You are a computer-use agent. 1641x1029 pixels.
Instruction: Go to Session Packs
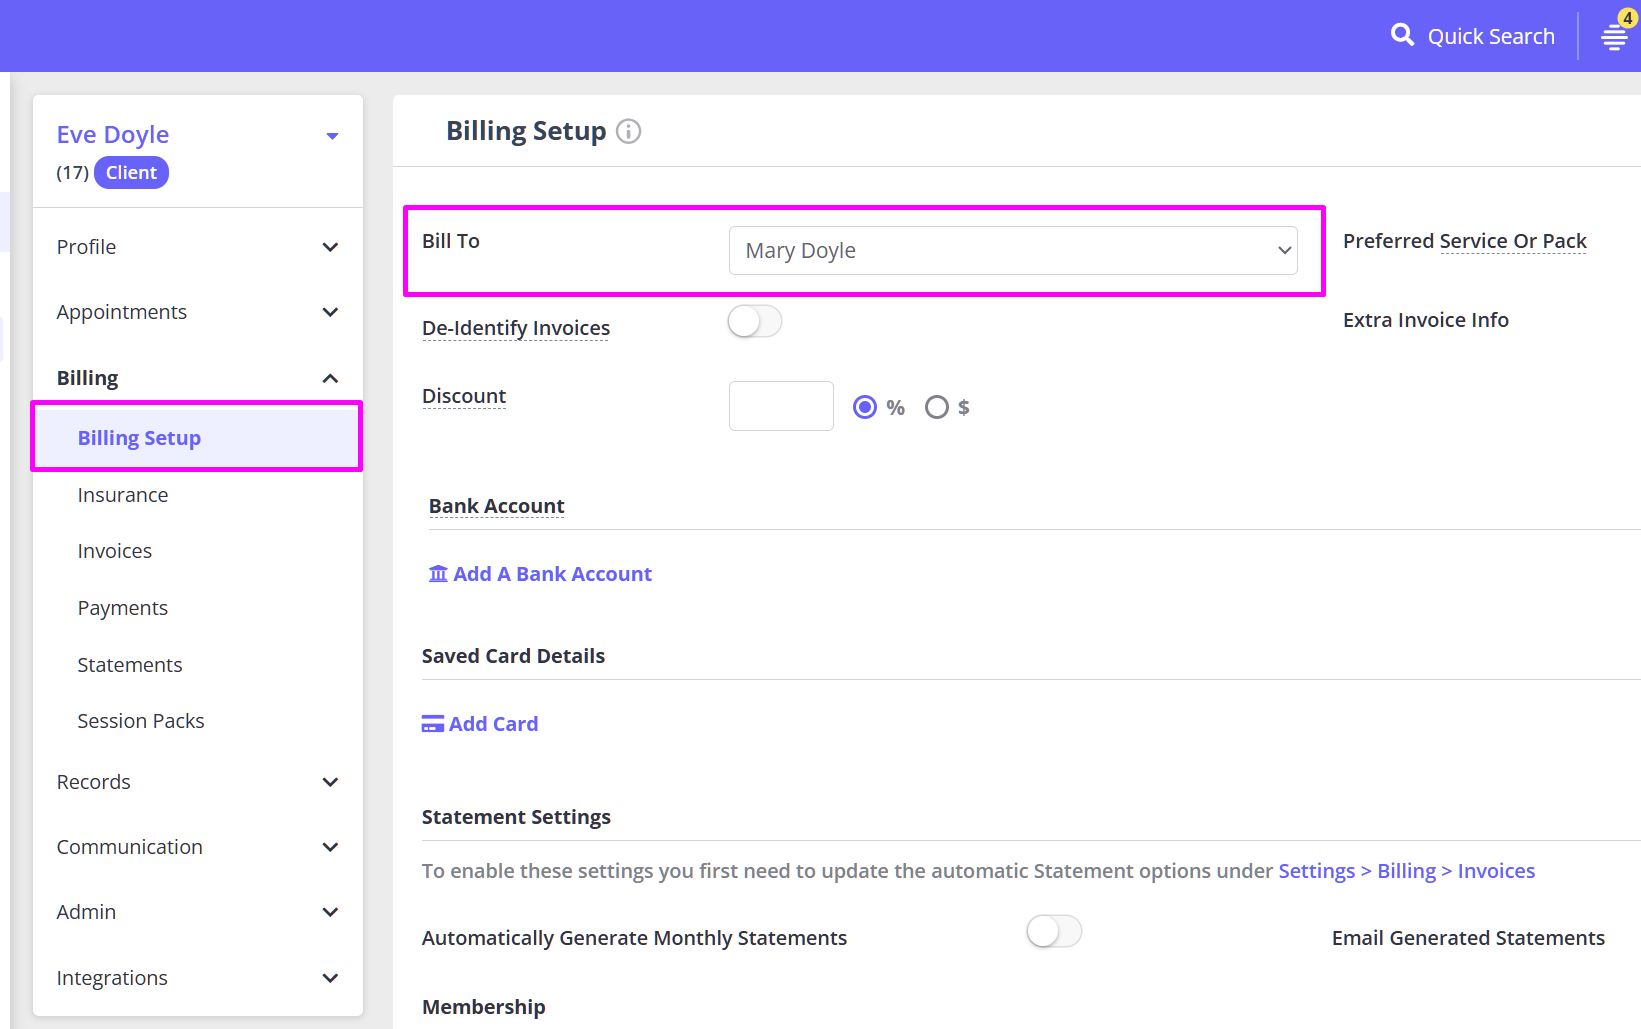click(x=141, y=721)
